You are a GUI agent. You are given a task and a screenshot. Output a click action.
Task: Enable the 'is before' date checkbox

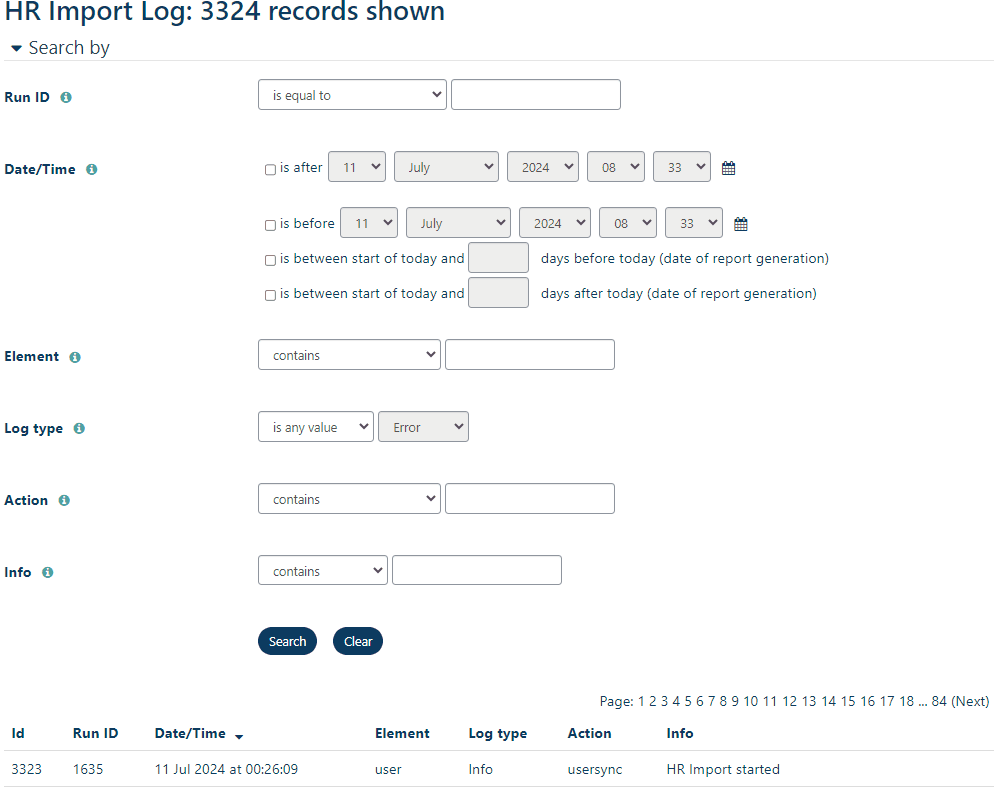click(270, 225)
